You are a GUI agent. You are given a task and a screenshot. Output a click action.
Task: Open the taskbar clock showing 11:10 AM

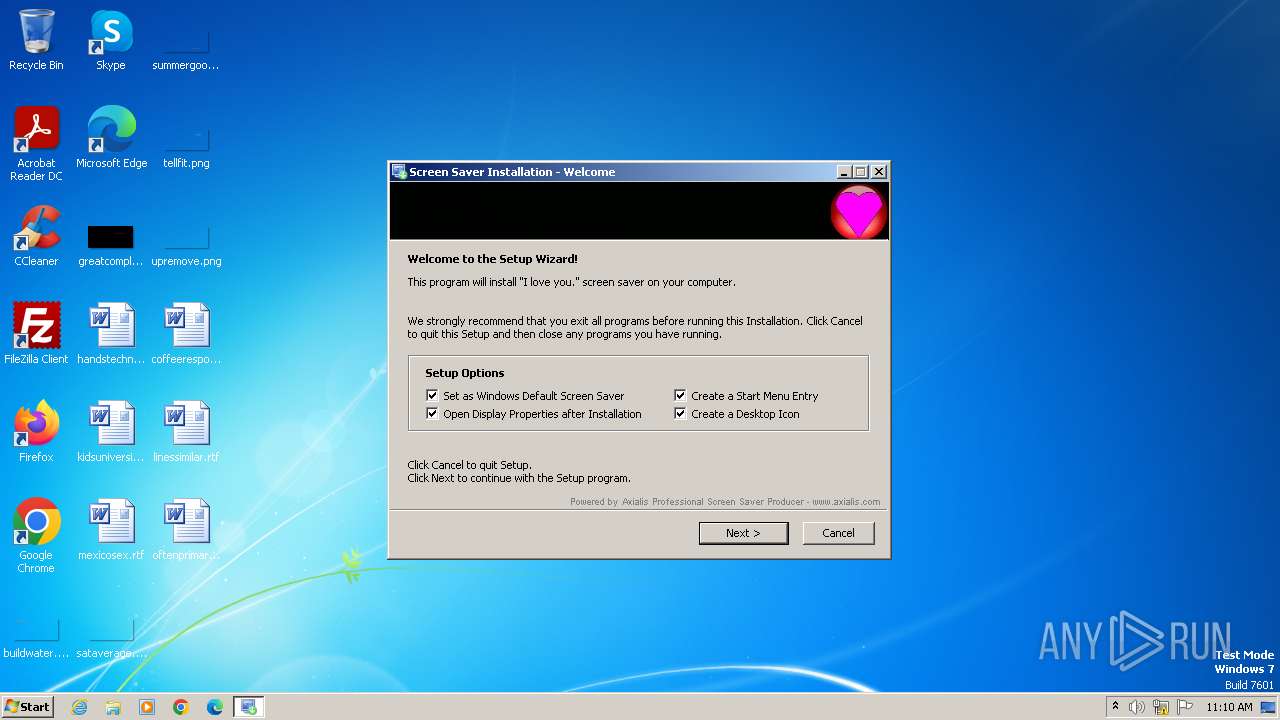point(1229,707)
